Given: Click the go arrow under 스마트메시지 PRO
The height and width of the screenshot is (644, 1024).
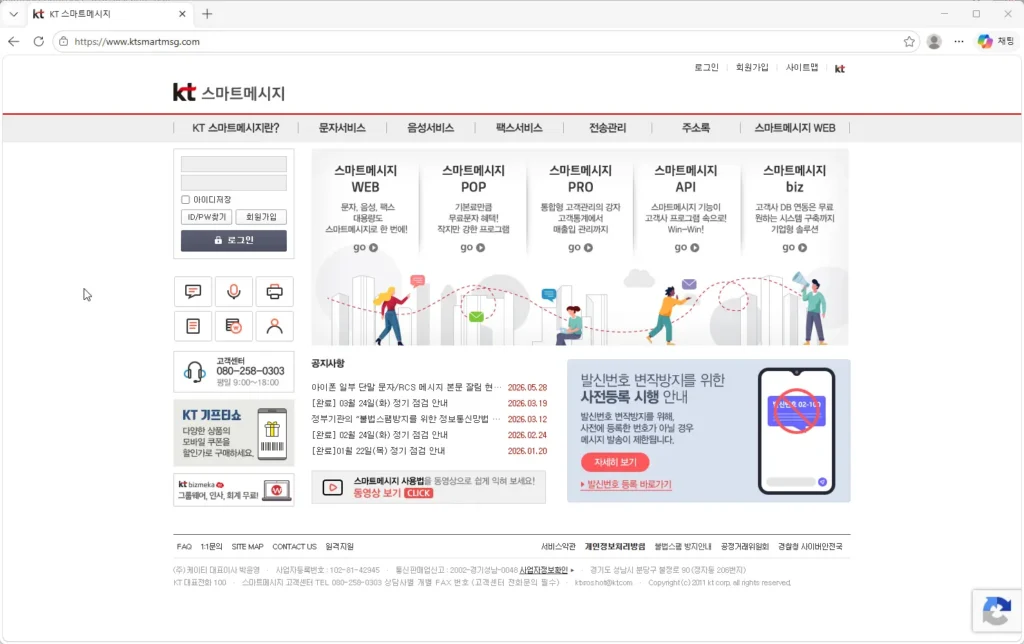Looking at the screenshot, I should pos(581,248).
